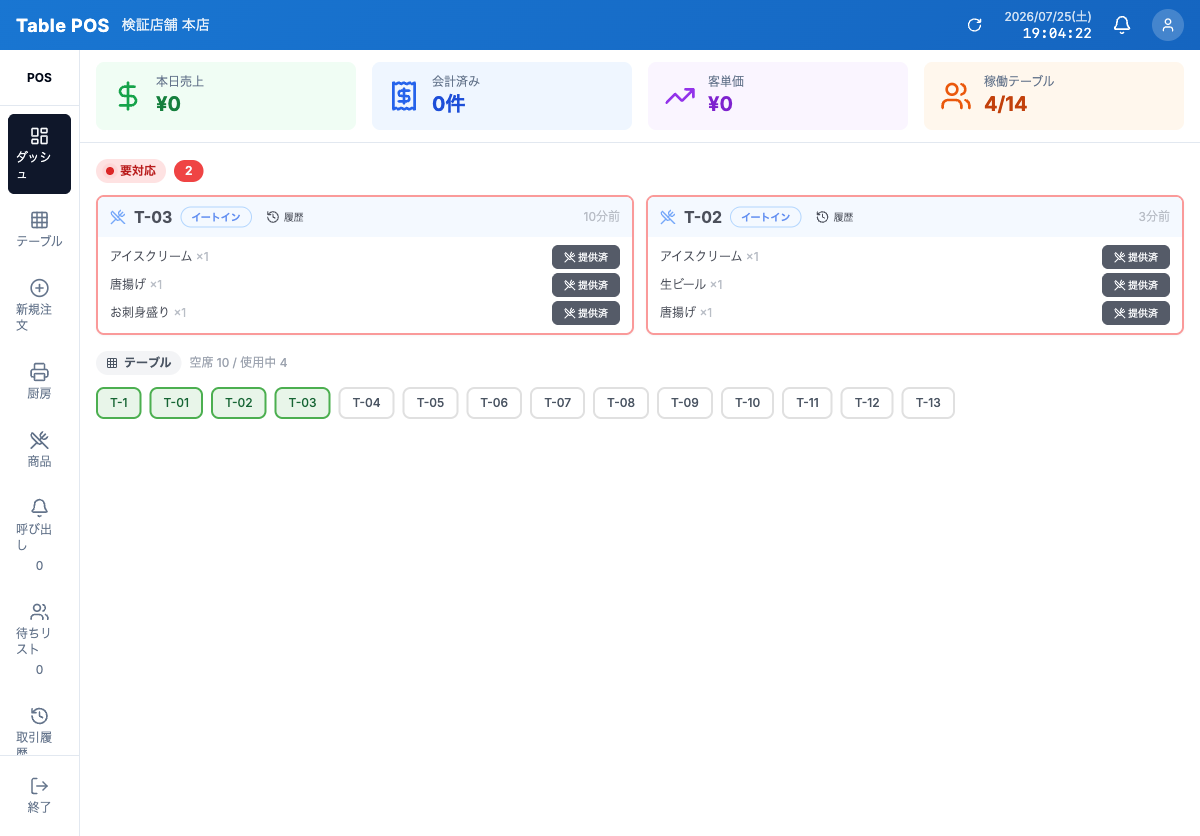Select empty table T-05
Image resolution: width=1200 pixels, height=836 pixels.
431,403
